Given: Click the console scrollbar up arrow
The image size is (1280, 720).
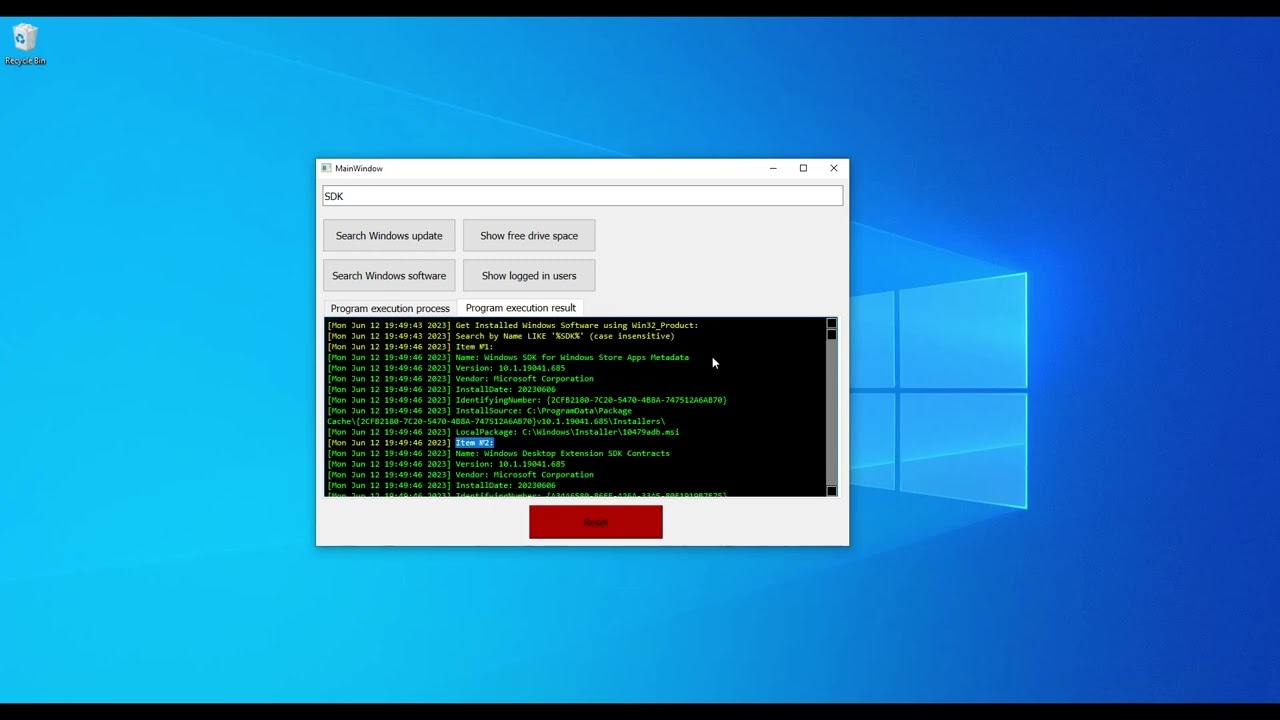Looking at the screenshot, I should [x=831, y=324].
